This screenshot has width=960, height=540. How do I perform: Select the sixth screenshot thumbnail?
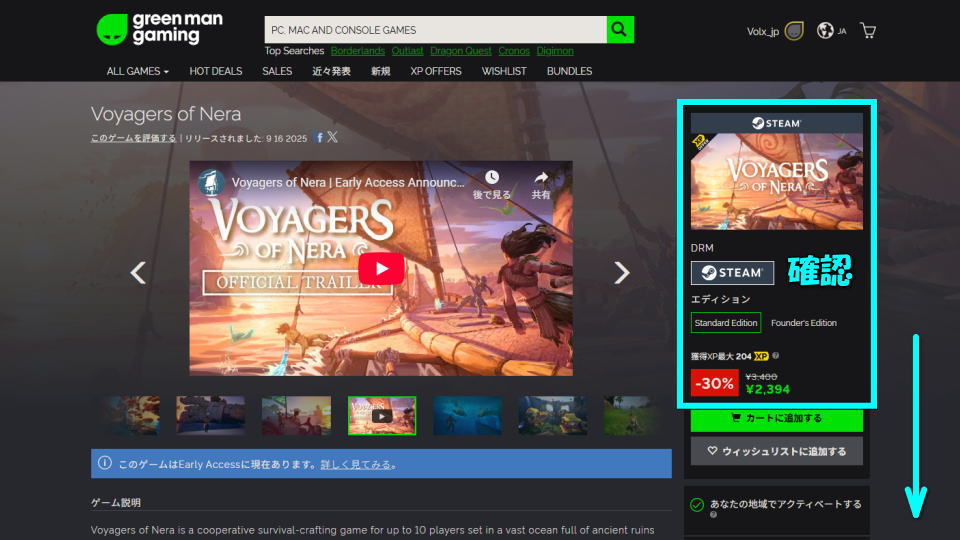coord(553,416)
